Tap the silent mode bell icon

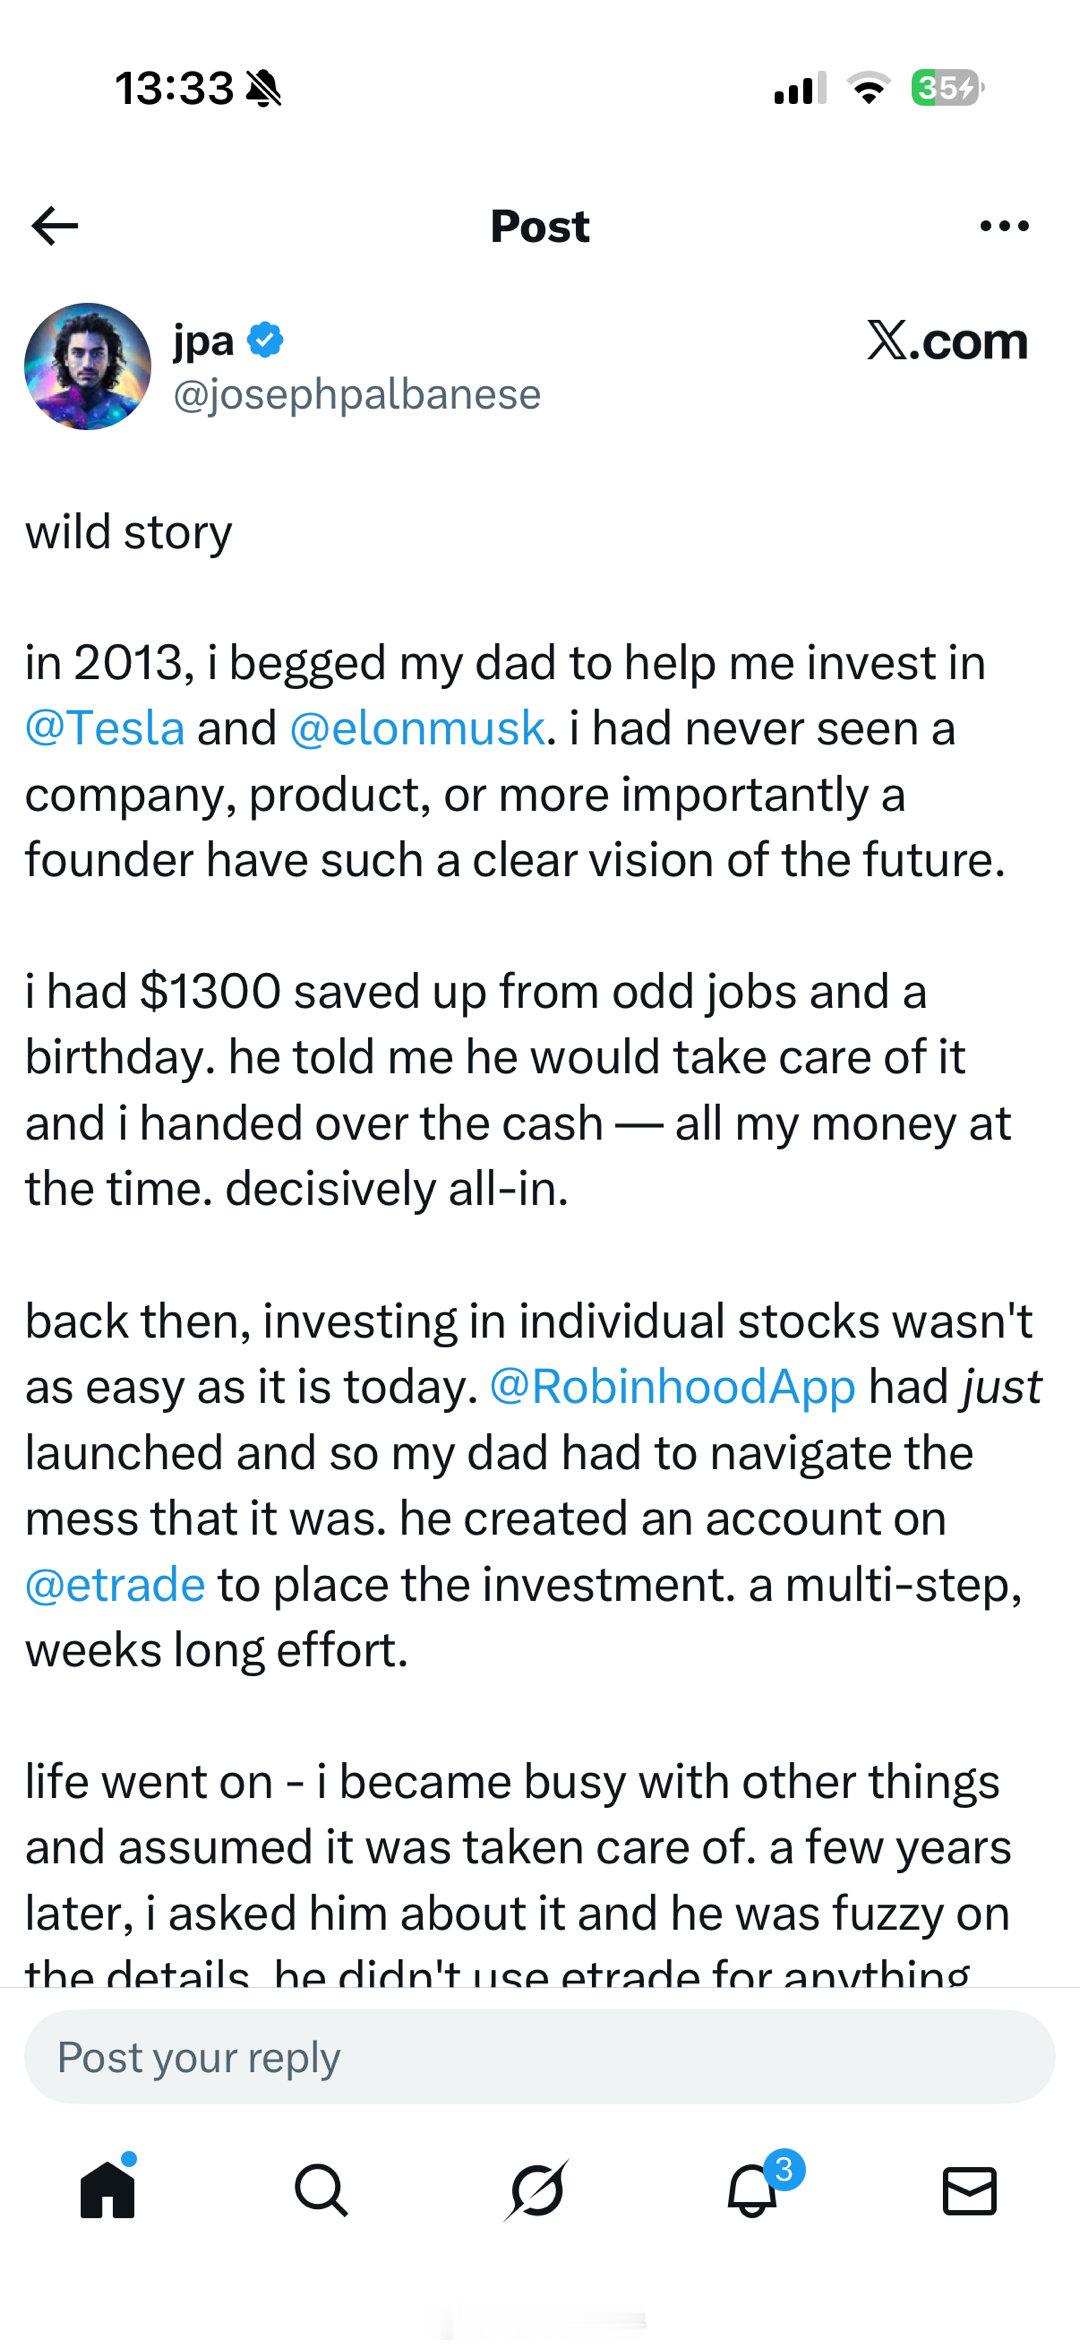pos(264,88)
